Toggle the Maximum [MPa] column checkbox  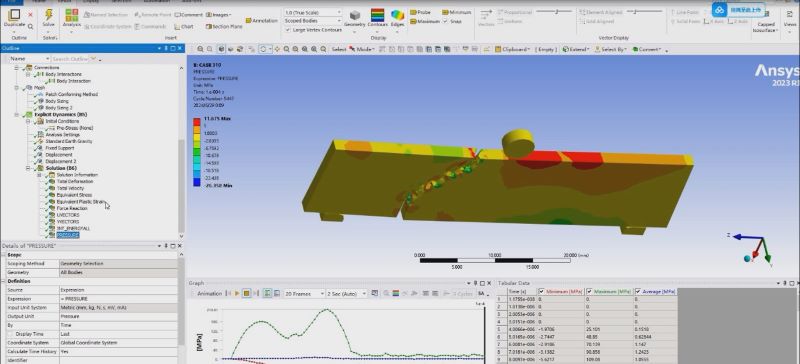pos(589,292)
